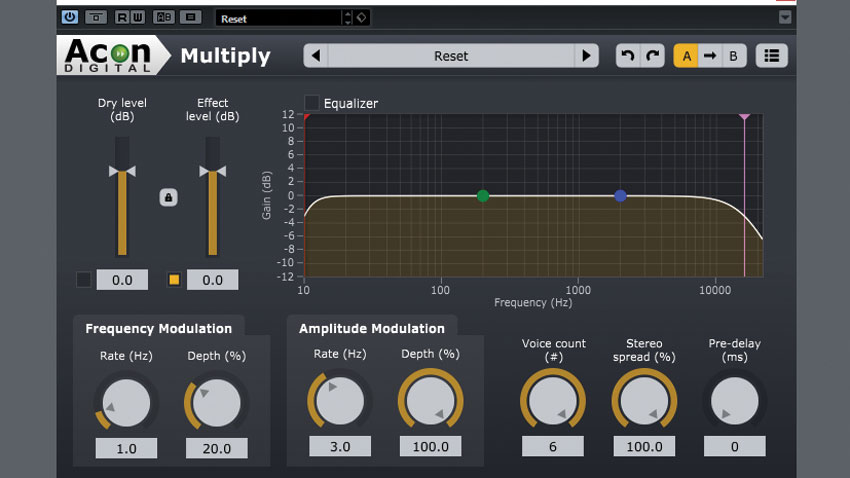Open the plugin menu list icon
850x478 pixels.
tap(771, 56)
